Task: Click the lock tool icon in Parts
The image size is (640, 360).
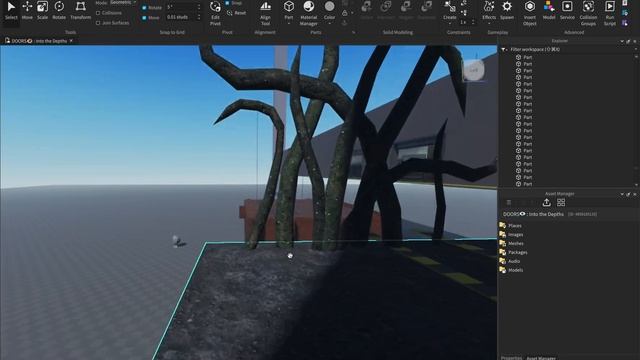Action: [345, 13]
